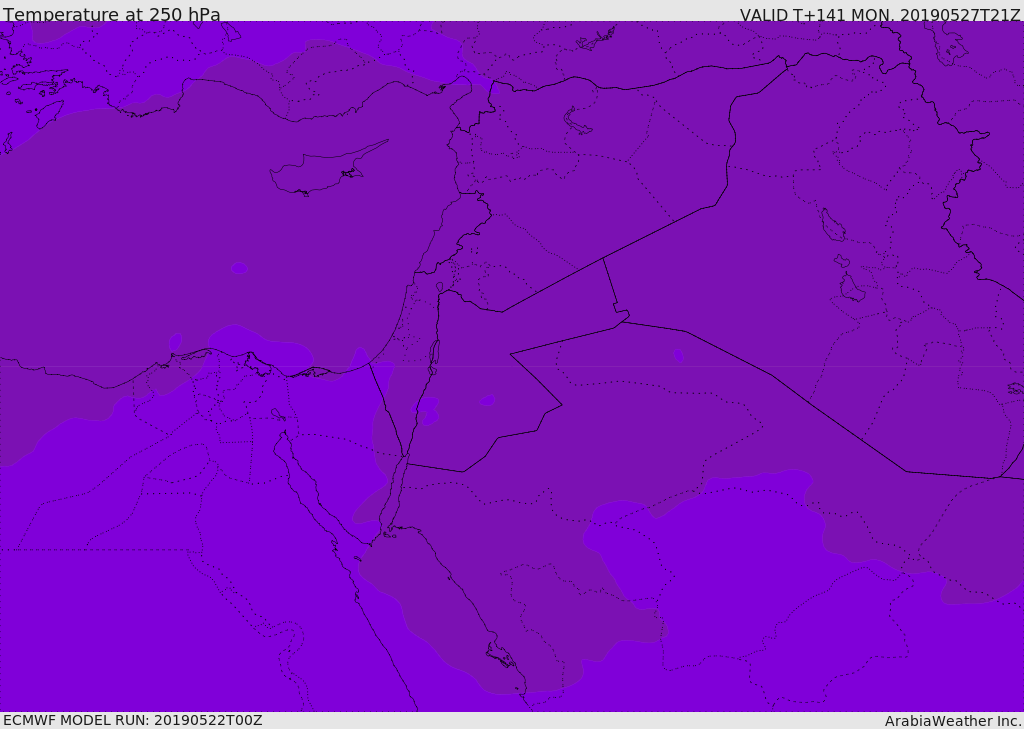Click the 'ECMWF MODEL RUN: 20190522T00Z' label
The height and width of the screenshot is (729, 1024).
[x=133, y=720]
